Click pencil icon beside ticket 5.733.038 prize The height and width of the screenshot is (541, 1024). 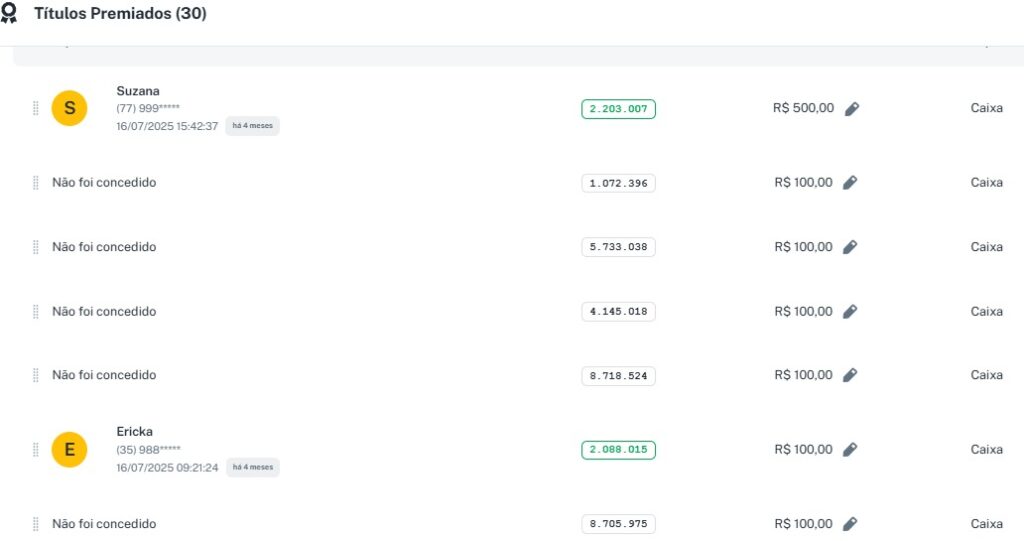(850, 247)
